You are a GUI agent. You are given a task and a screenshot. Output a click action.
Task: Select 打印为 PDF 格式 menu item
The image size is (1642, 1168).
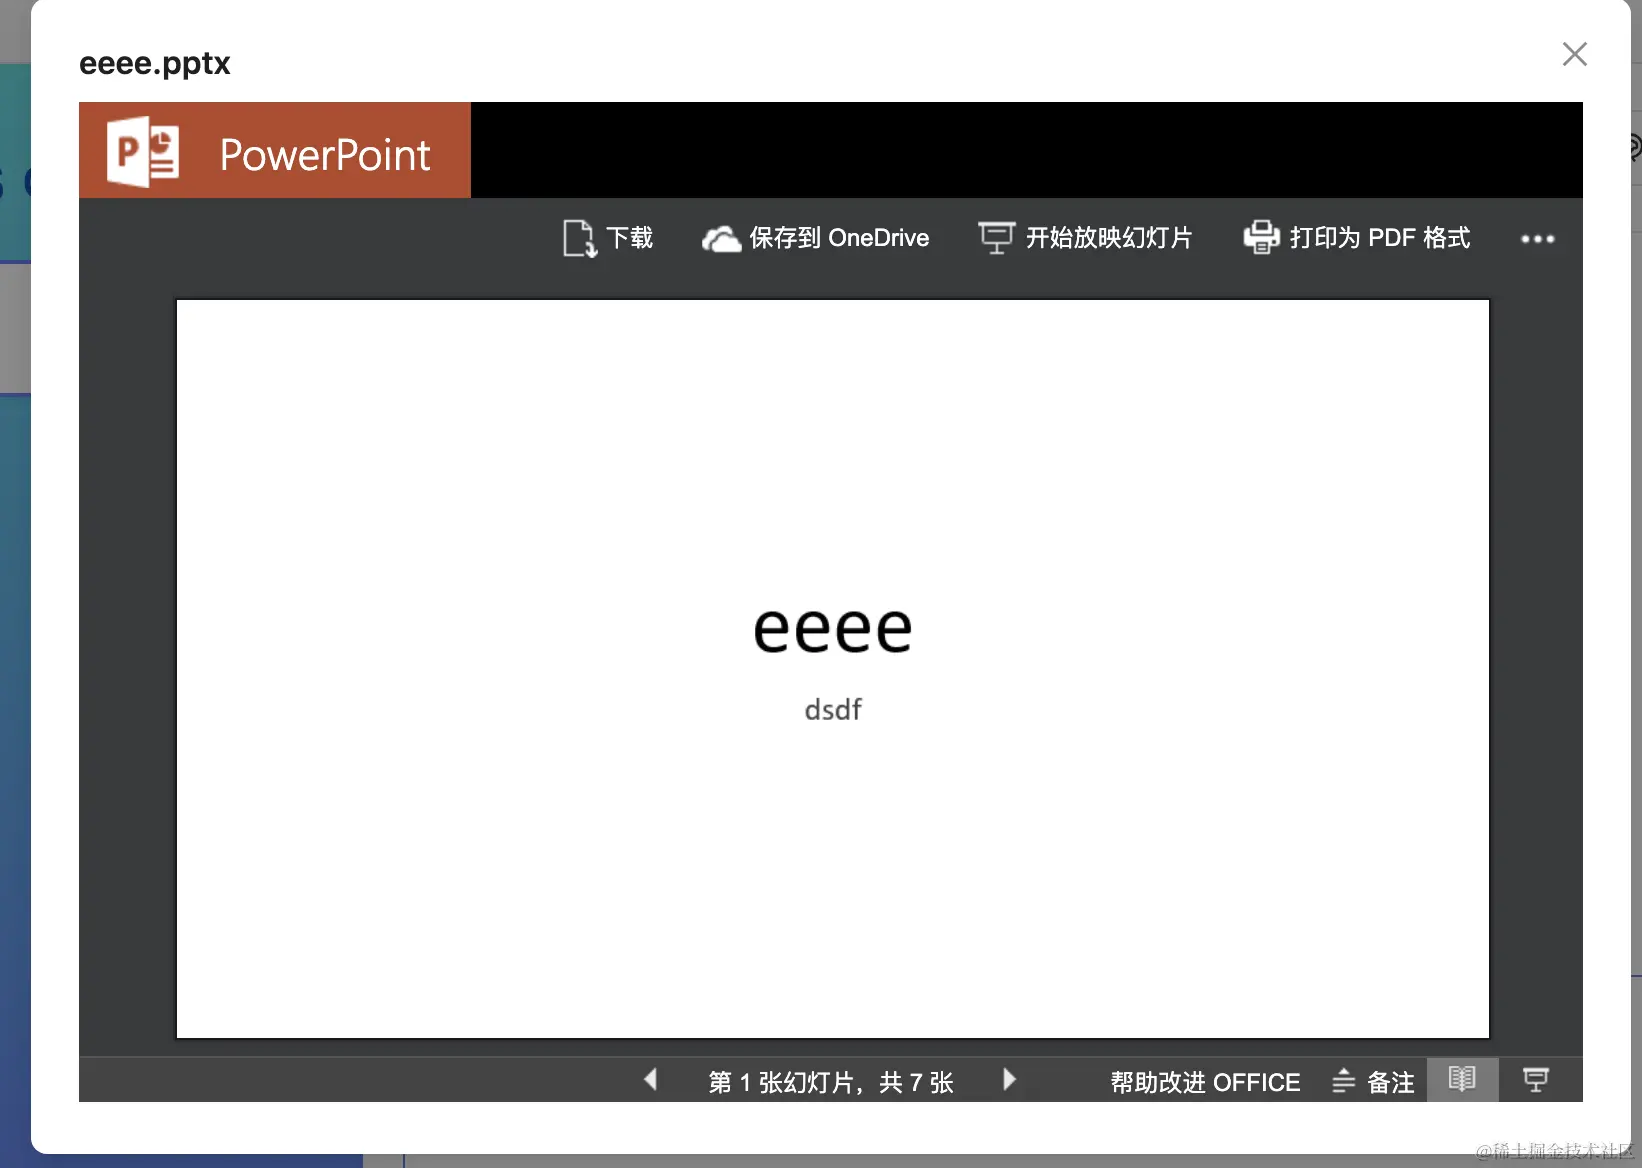coord(1380,238)
